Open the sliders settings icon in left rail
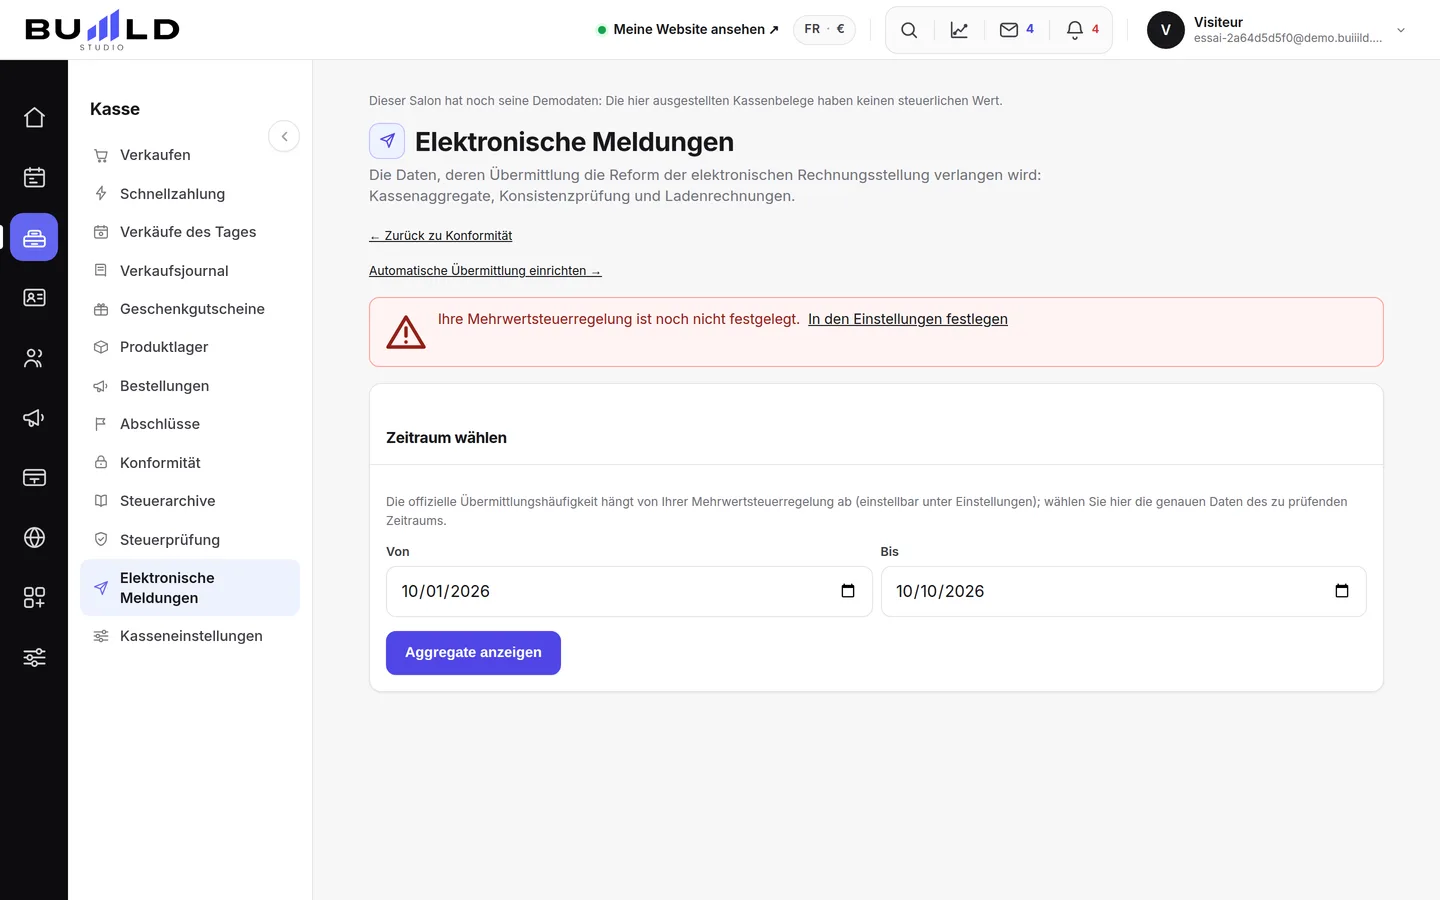This screenshot has height=900, width=1440. (34, 657)
